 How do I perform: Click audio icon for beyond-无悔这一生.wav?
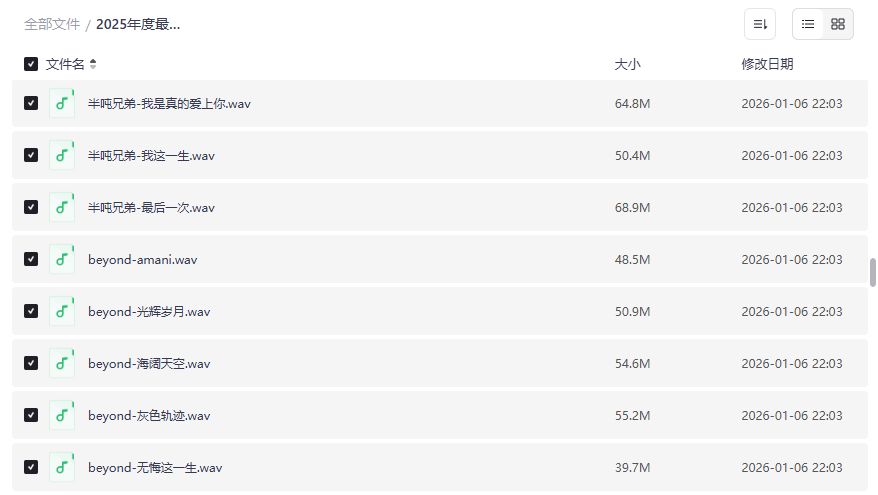point(62,467)
